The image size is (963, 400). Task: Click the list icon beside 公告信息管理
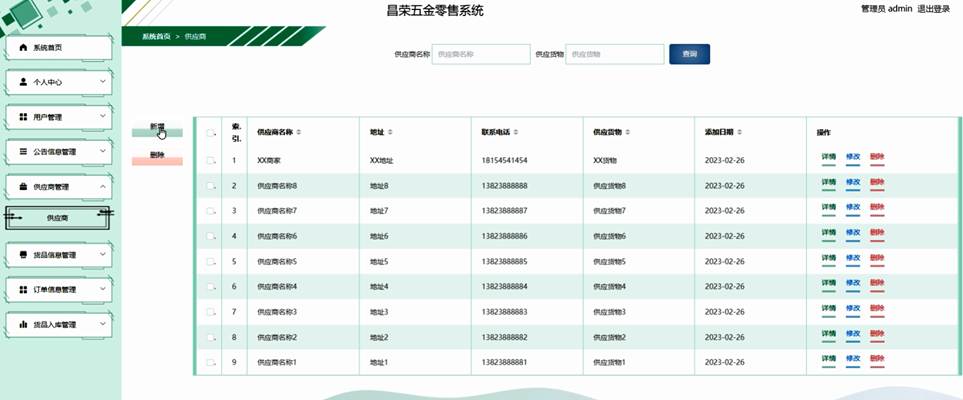(23, 151)
